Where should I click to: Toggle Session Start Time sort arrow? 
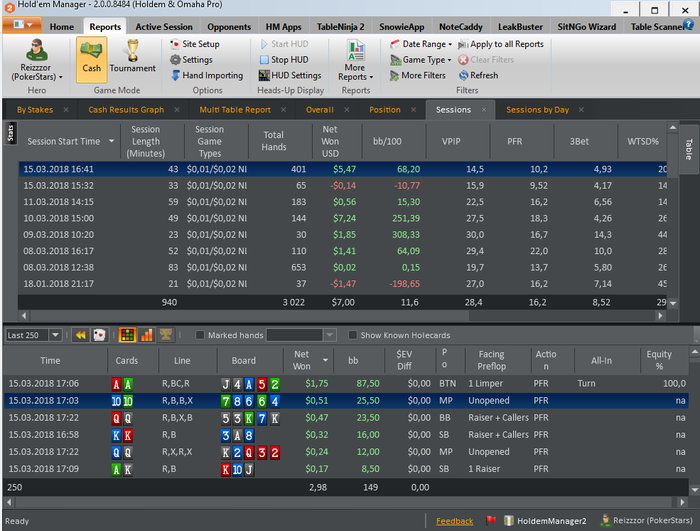click(112, 141)
